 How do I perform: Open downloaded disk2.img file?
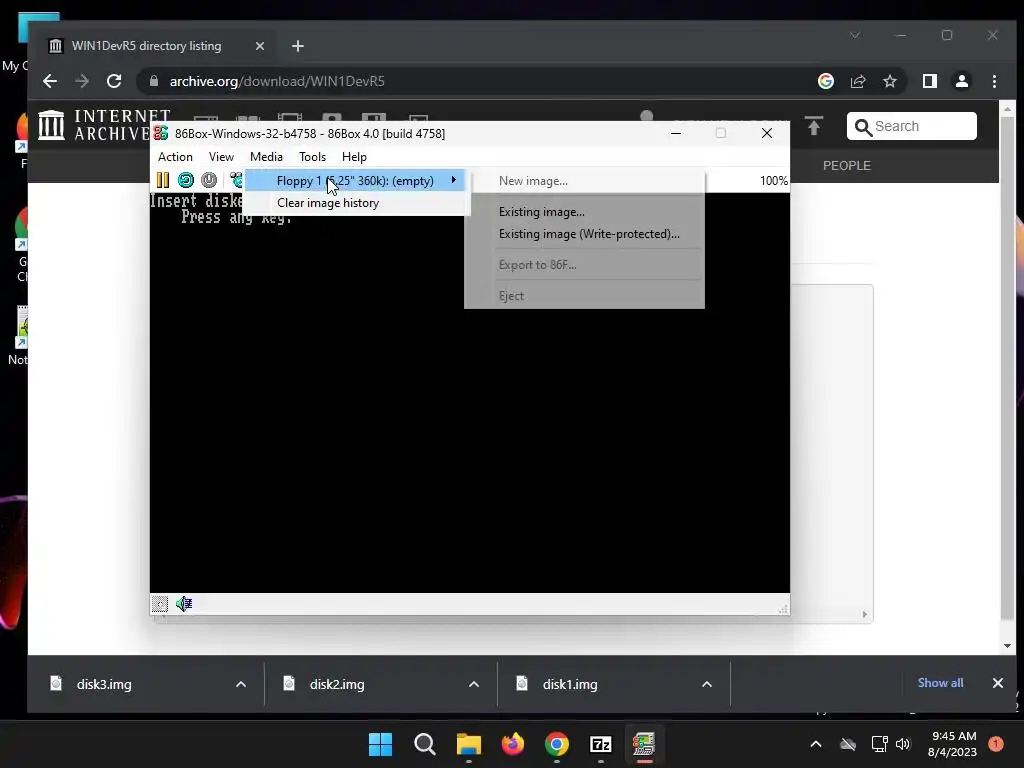[338, 684]
